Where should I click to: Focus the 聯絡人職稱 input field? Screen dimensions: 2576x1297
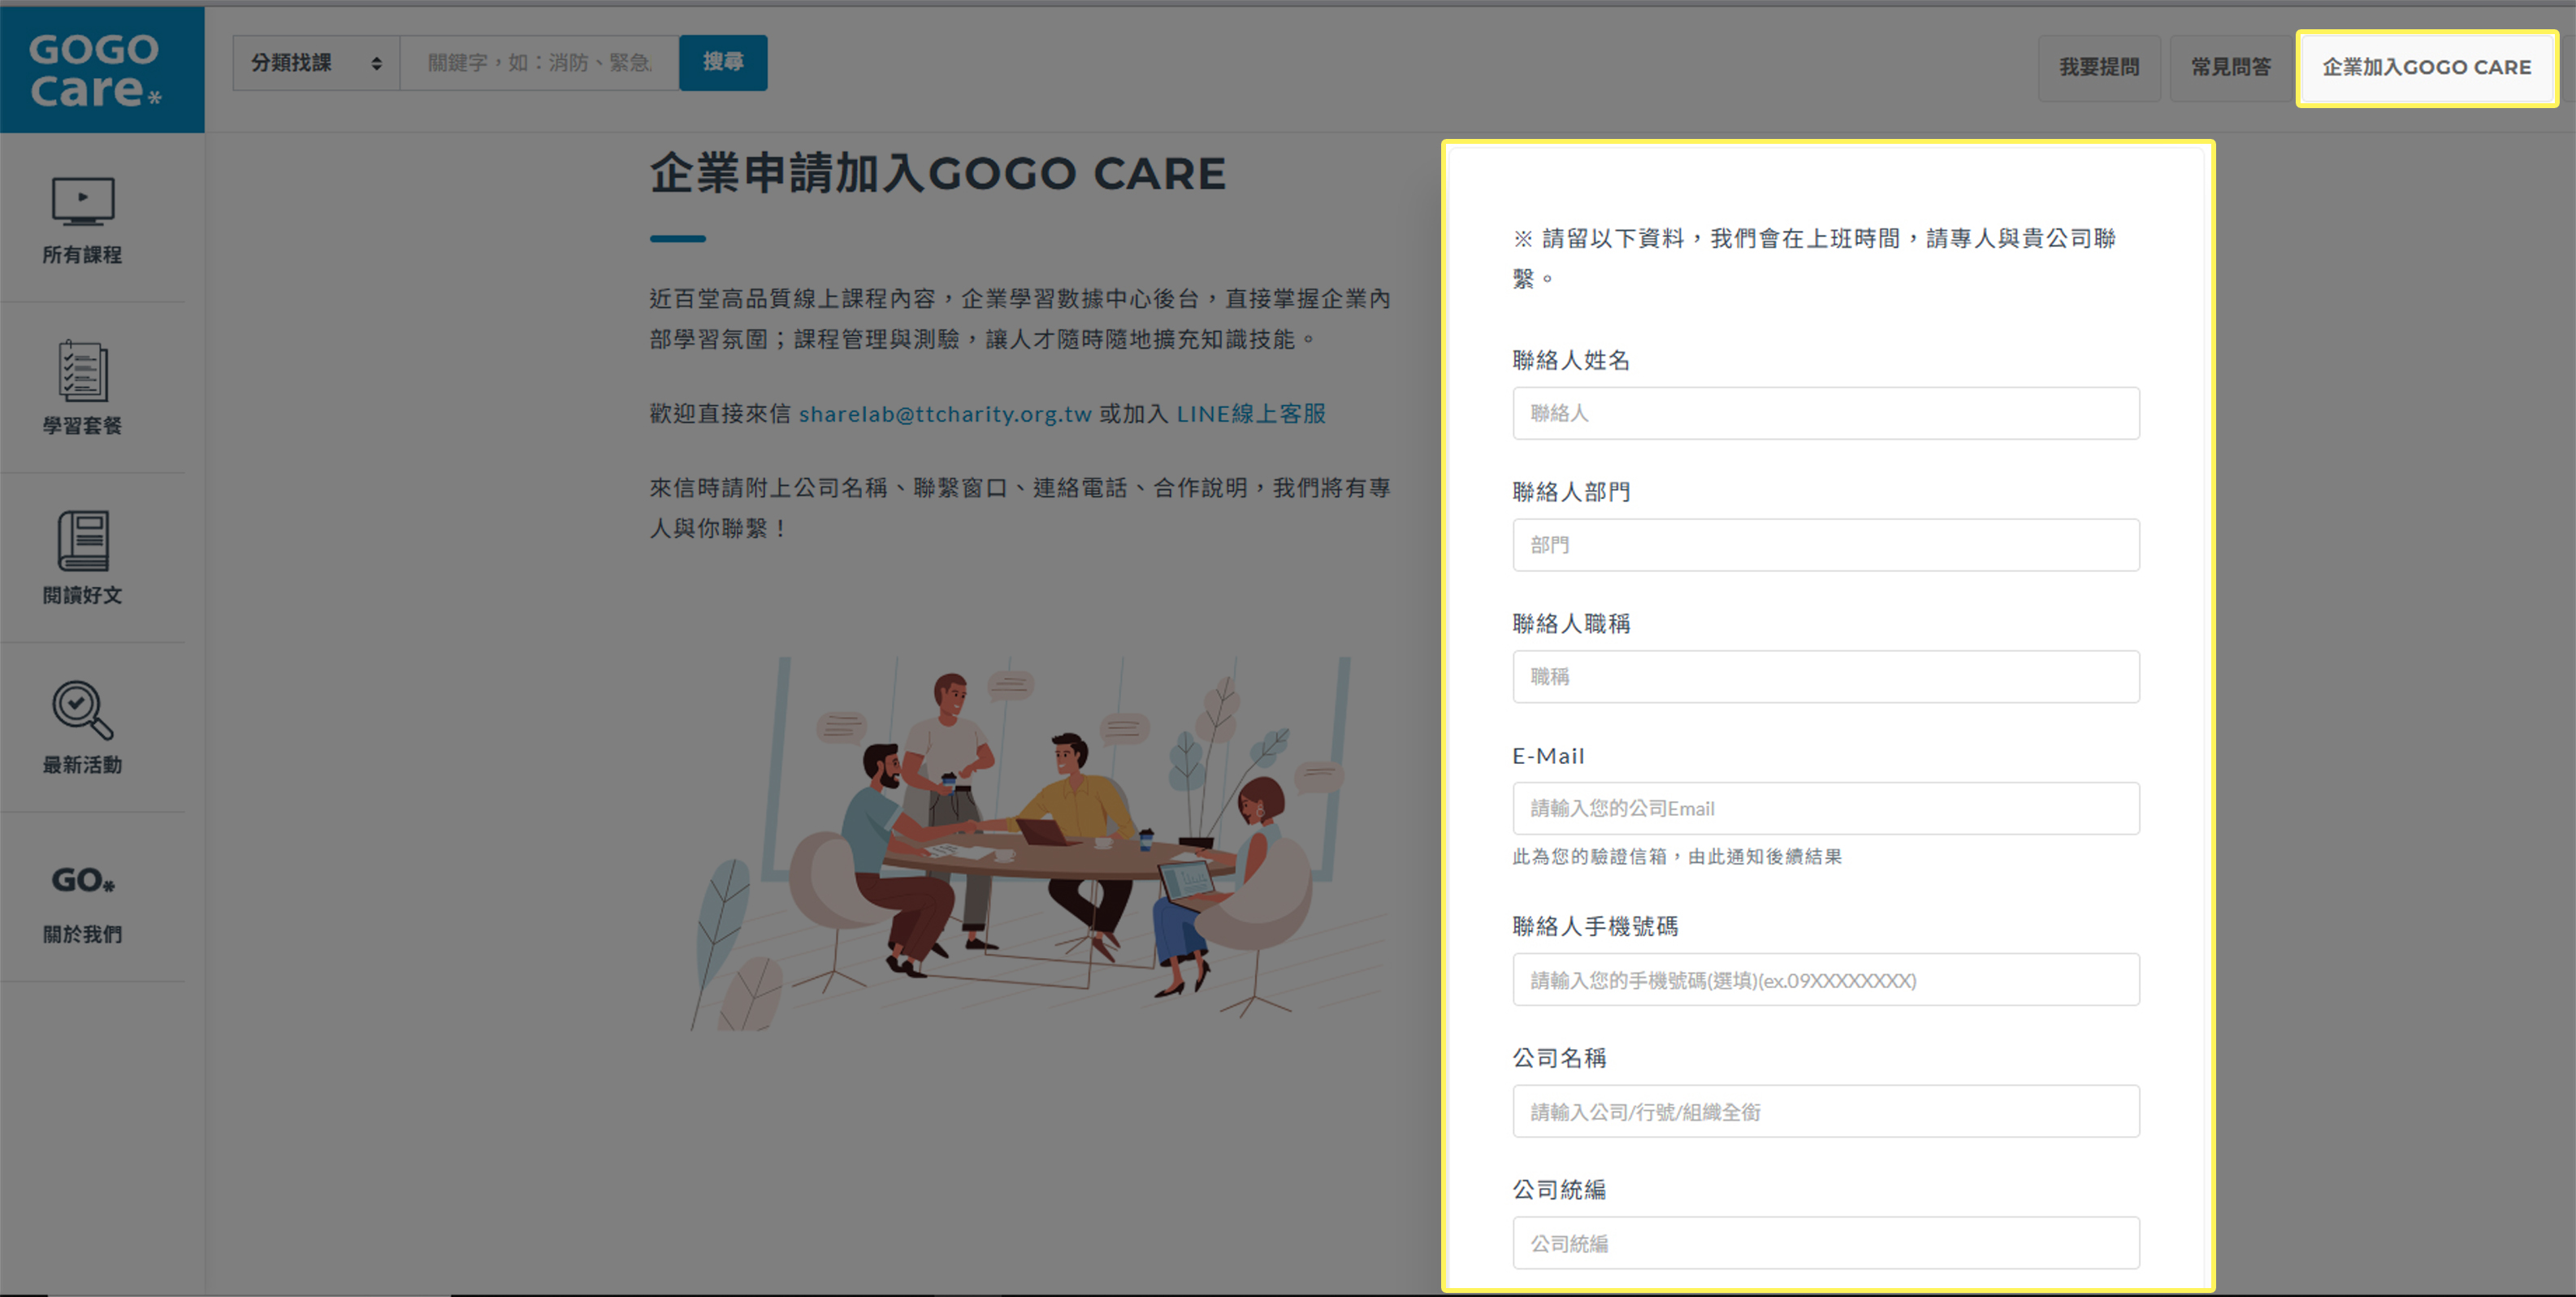[1826, 677]
